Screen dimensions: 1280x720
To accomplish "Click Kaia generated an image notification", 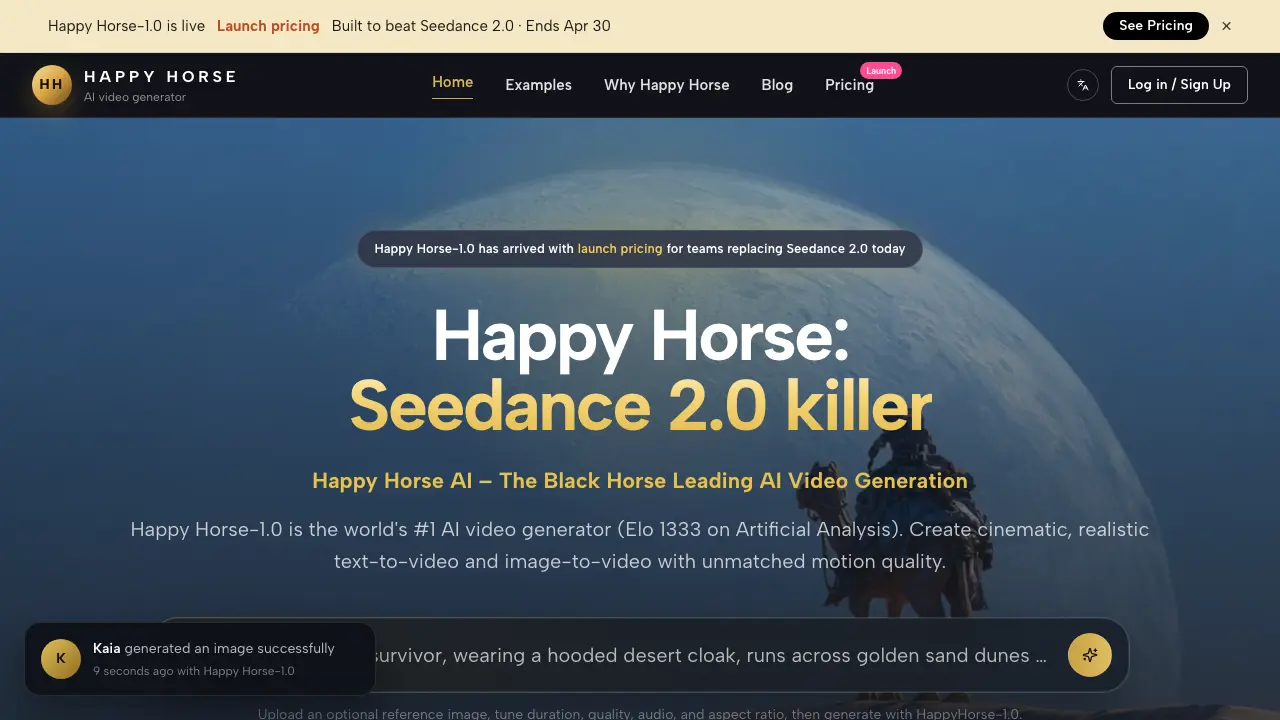I will (200, 659).
